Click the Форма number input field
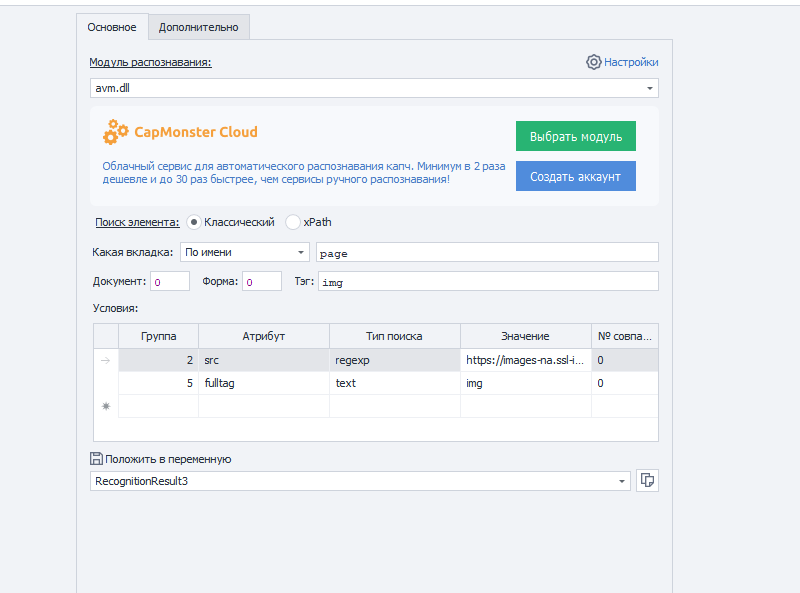This screenshot has height=593, width=800. (x=263, y=282)
